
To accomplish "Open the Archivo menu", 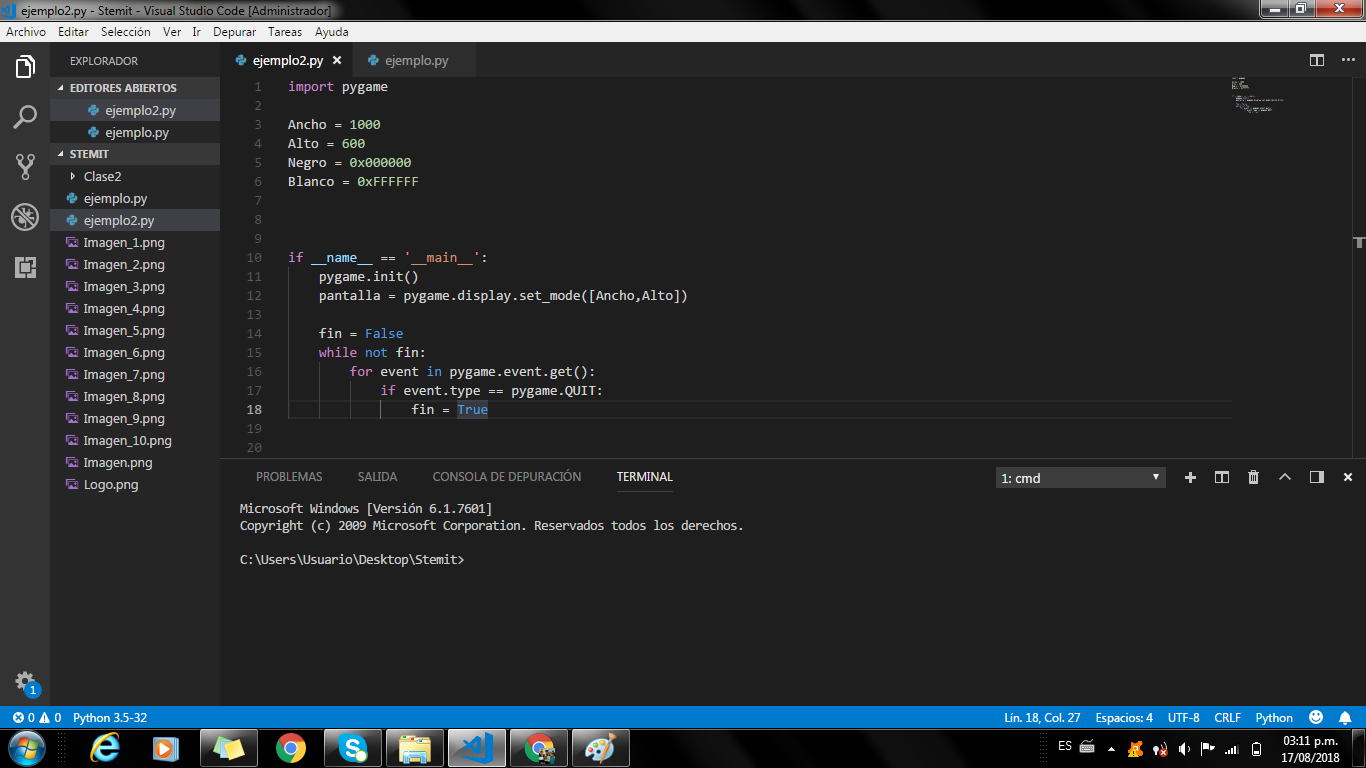I will click(26, 32).
